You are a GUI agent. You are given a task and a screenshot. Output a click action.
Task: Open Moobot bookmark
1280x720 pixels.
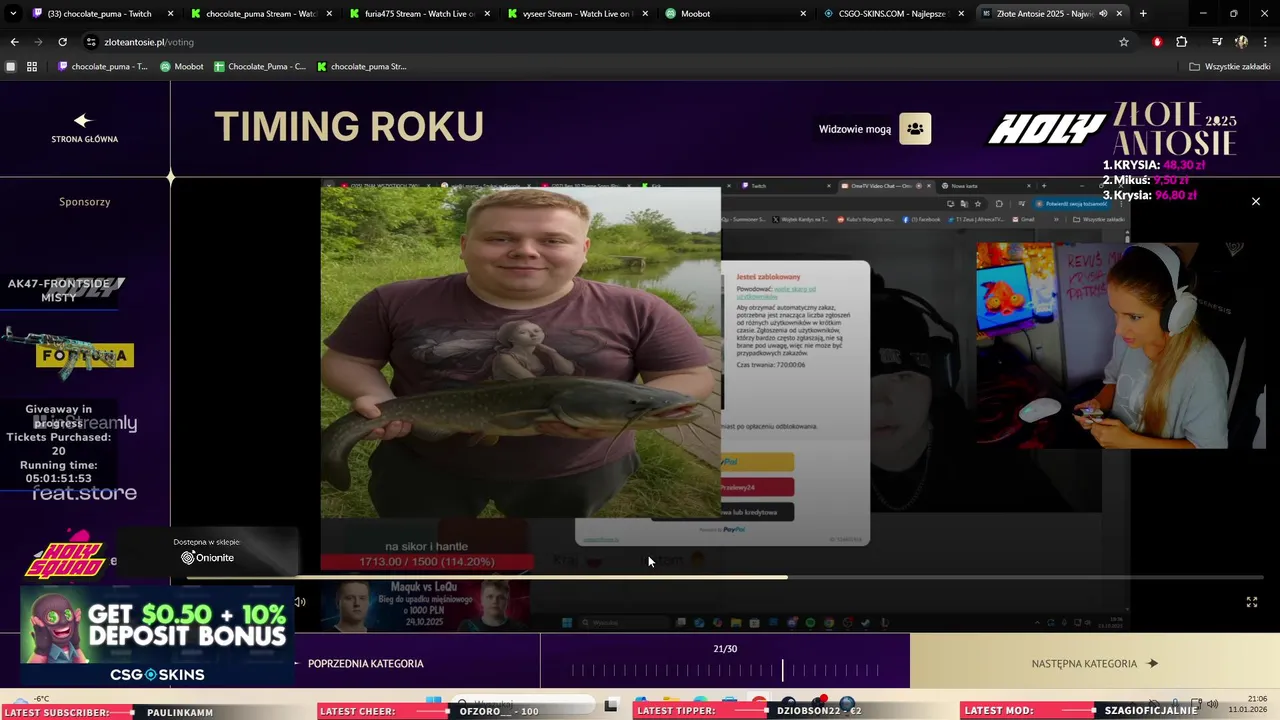pos(182,67)
